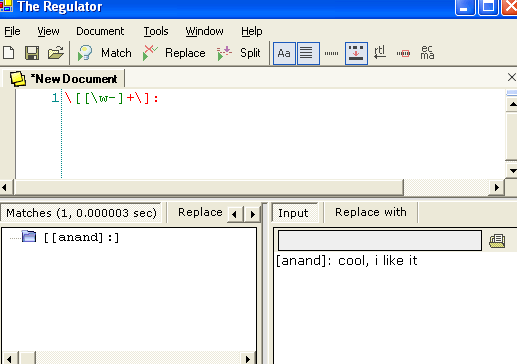The image size is (517, 364).
Task: Toggle the option icon with red down arrow
Action: tap(356, 53)
